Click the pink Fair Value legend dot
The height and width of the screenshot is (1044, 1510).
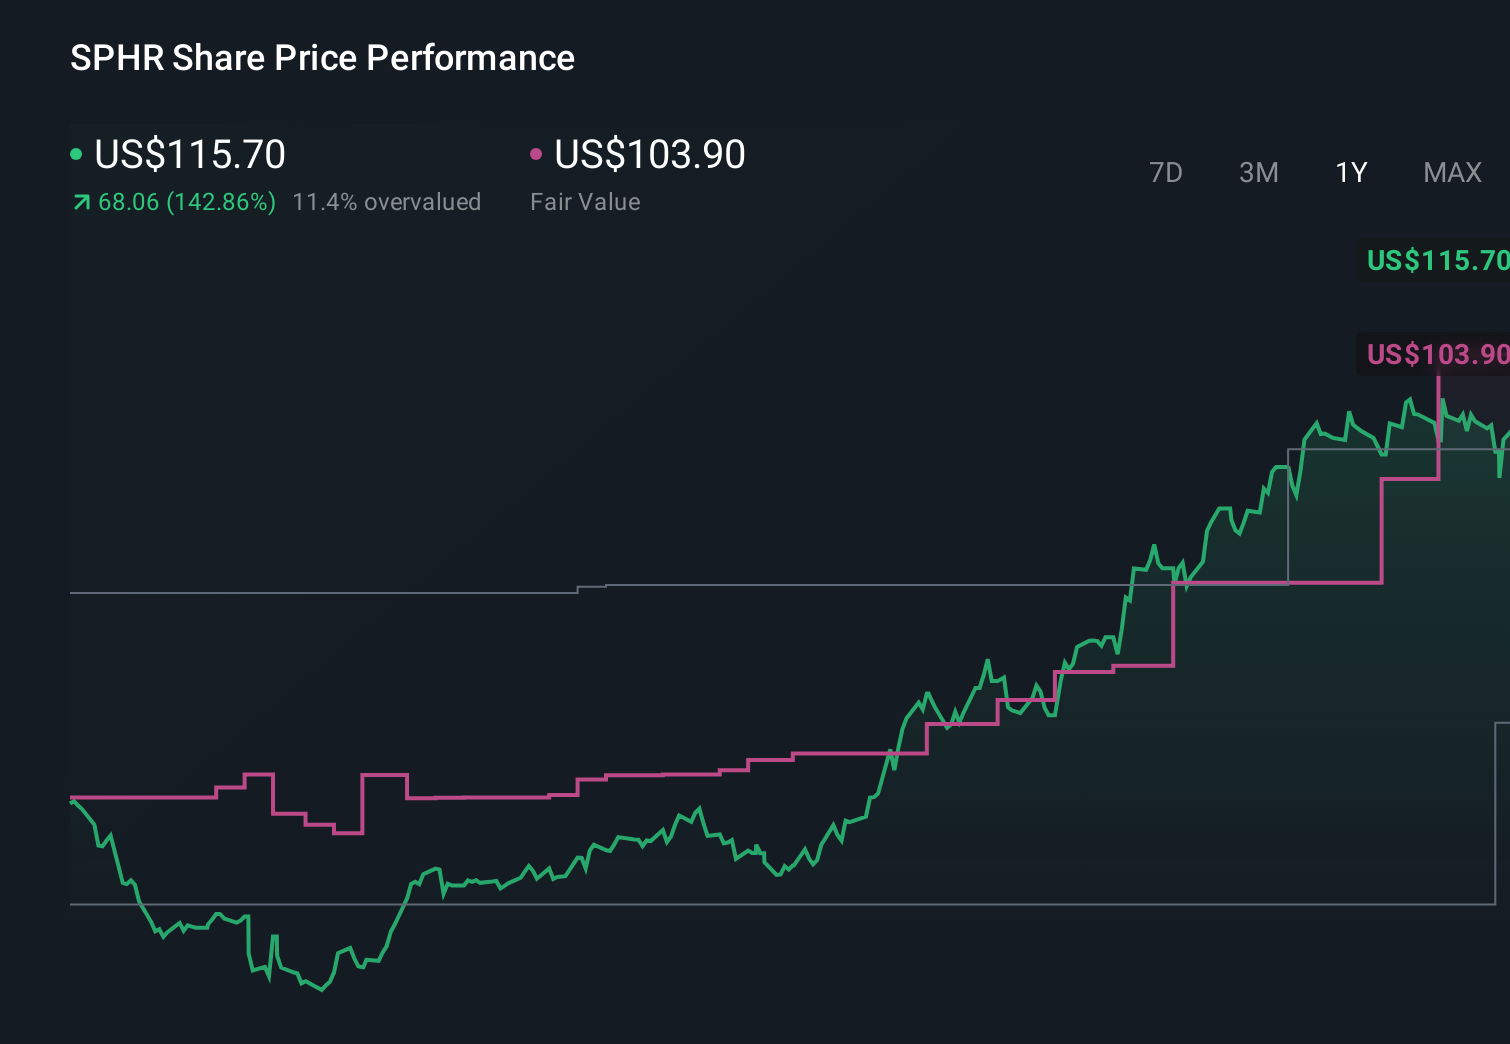coord(536,153)
